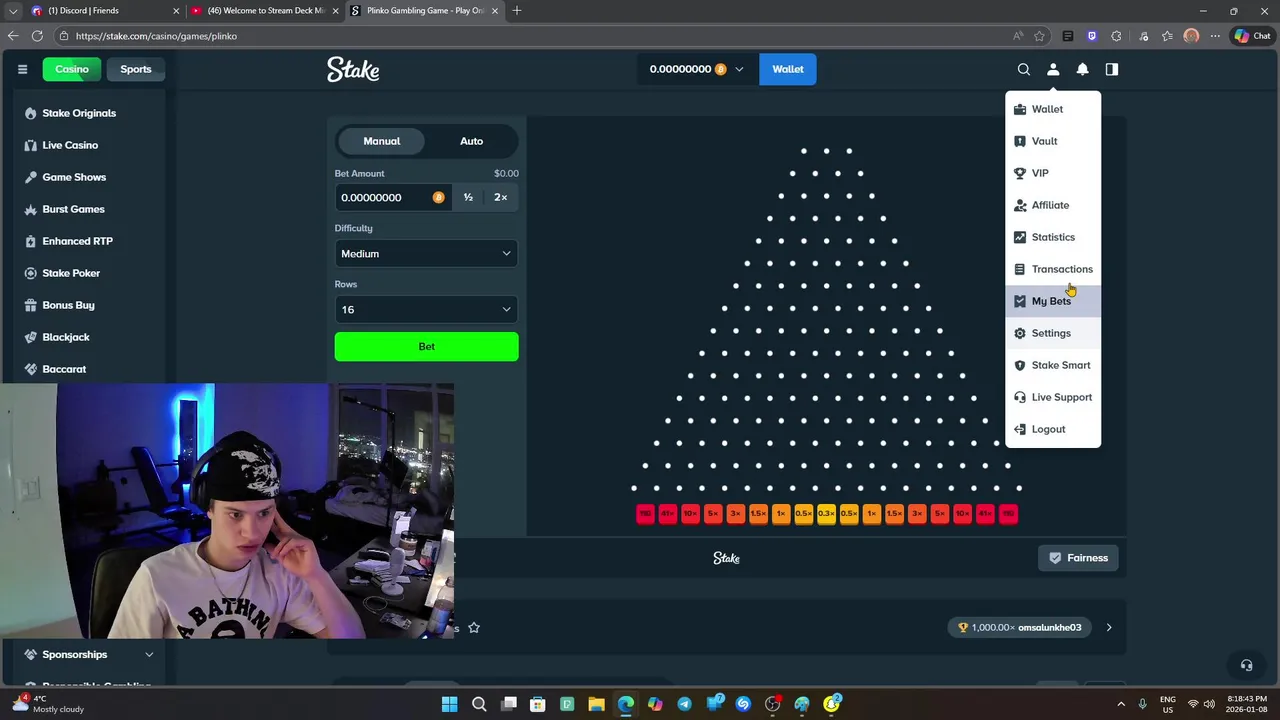The width and height of the screenshot is (1280, 720).
Task: Click the bitcoin icon in Bet Amount
Action: click(x=438, y=197)
